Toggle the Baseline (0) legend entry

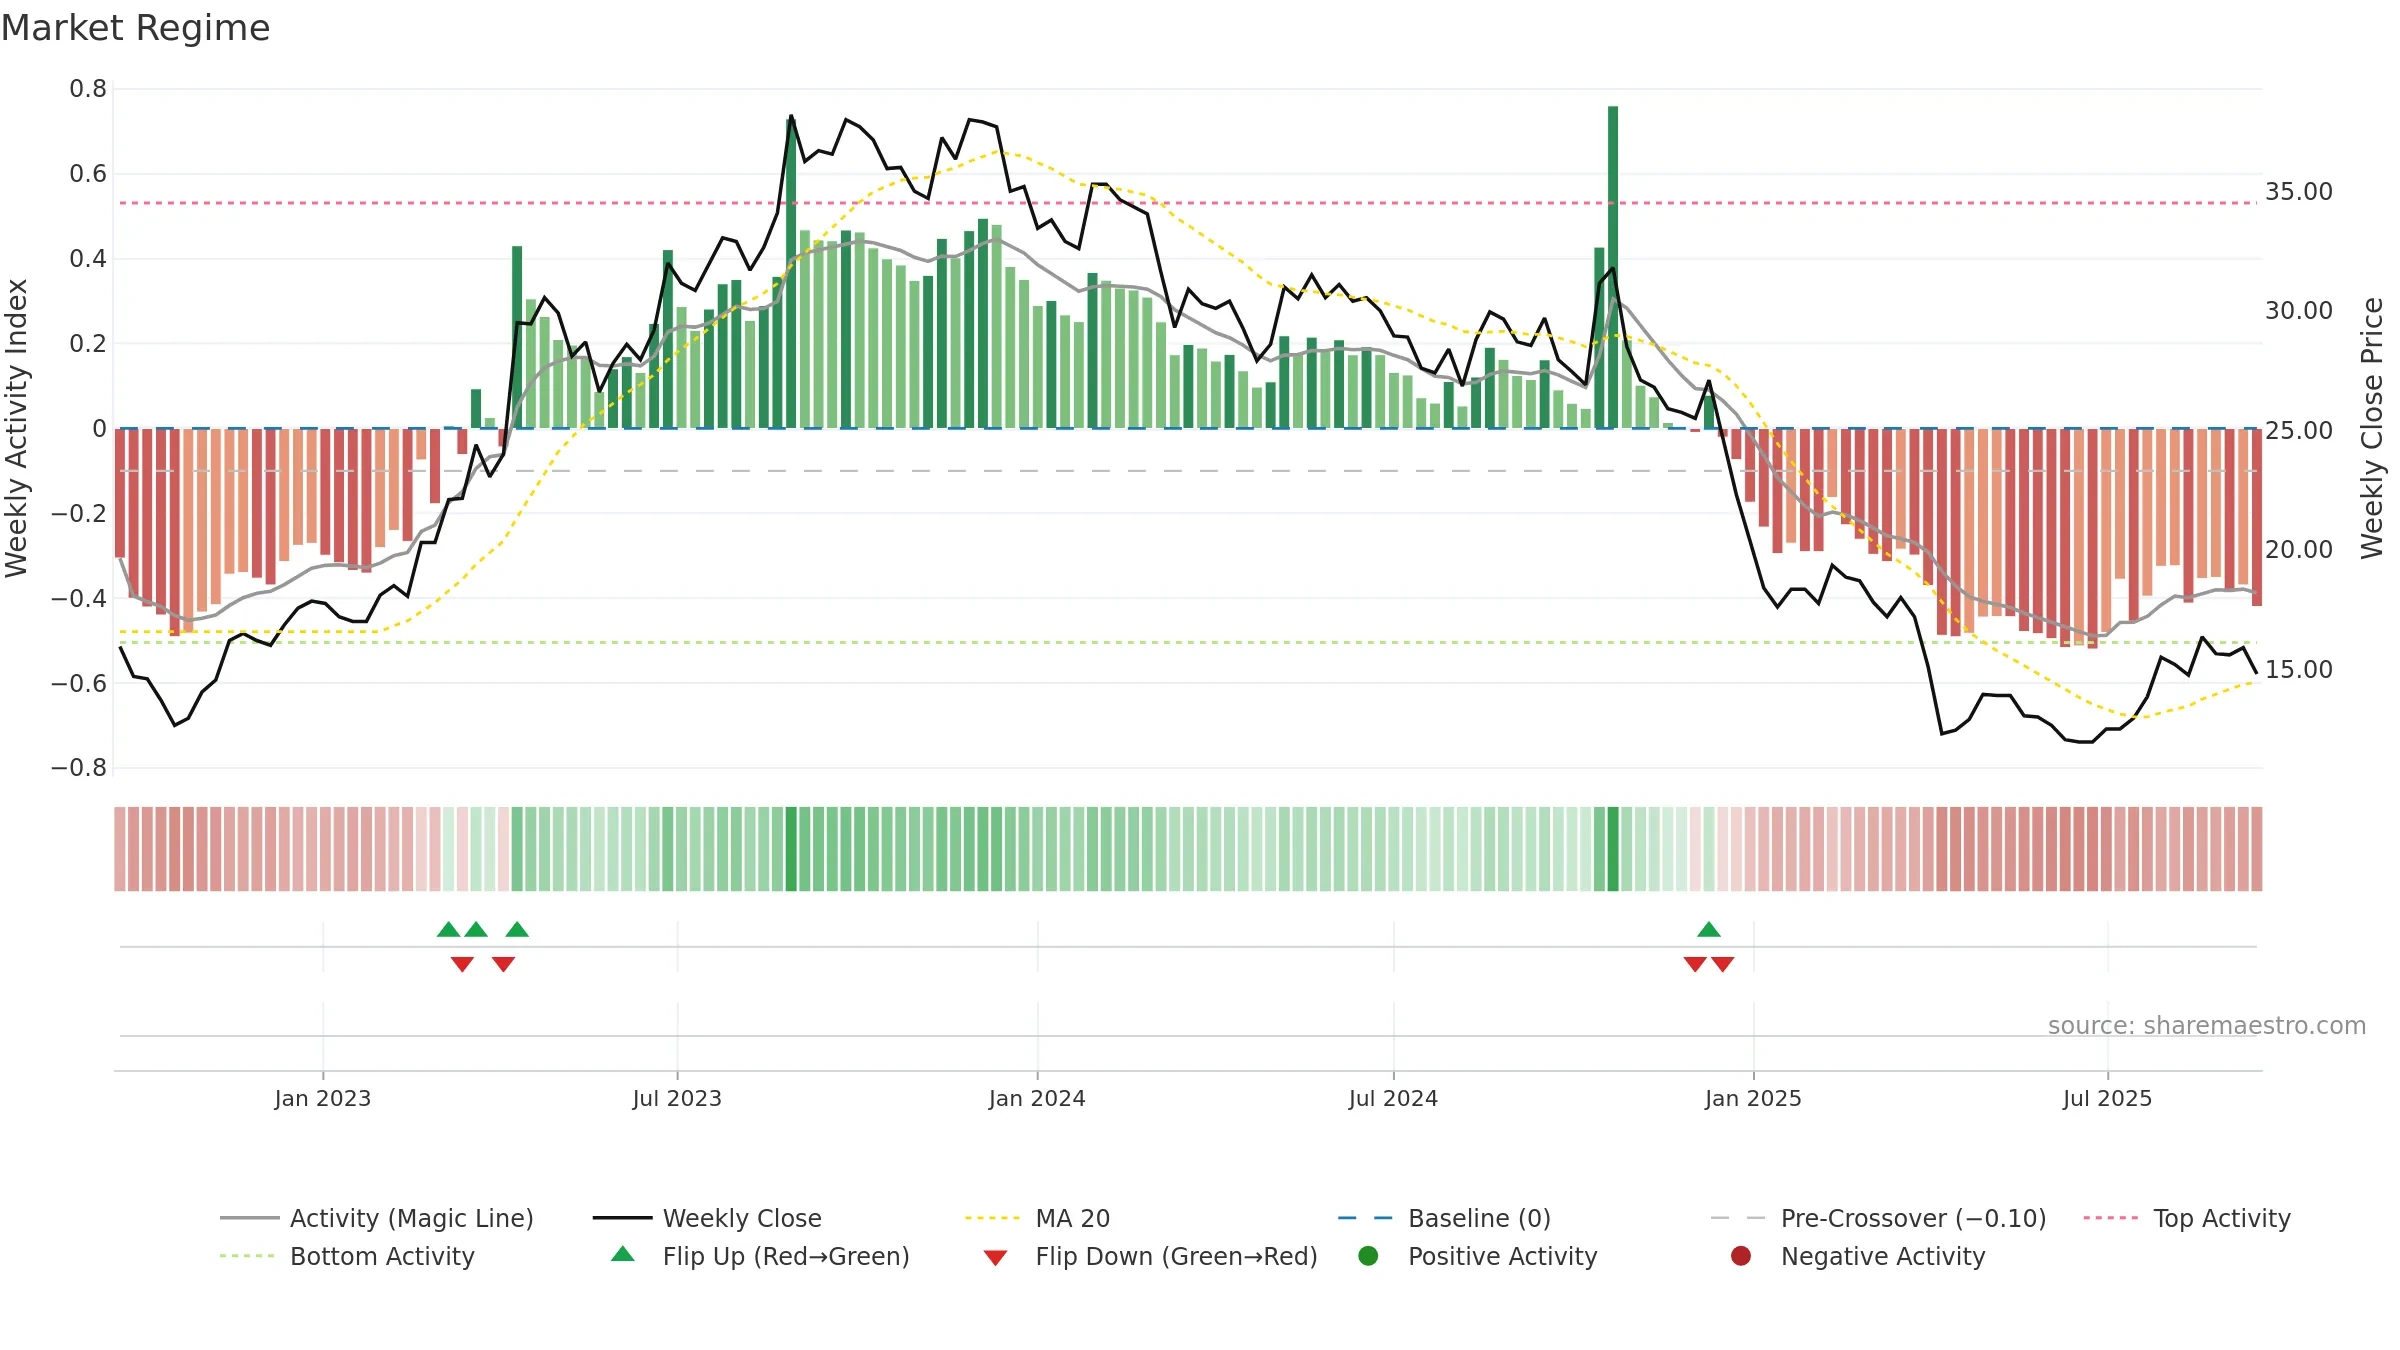tap(1444, 1218)
